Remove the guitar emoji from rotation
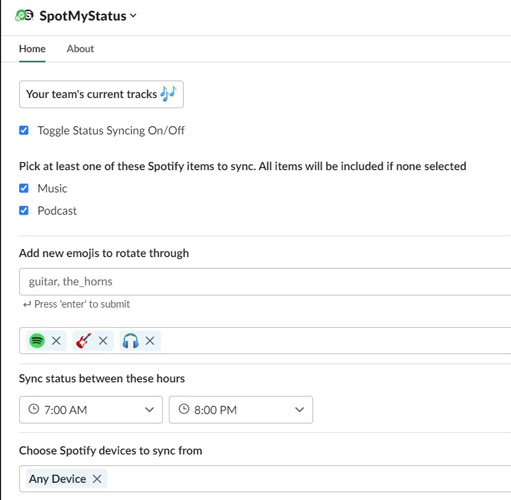Viewport: 511px width, 500px height. tap(103, 341)
